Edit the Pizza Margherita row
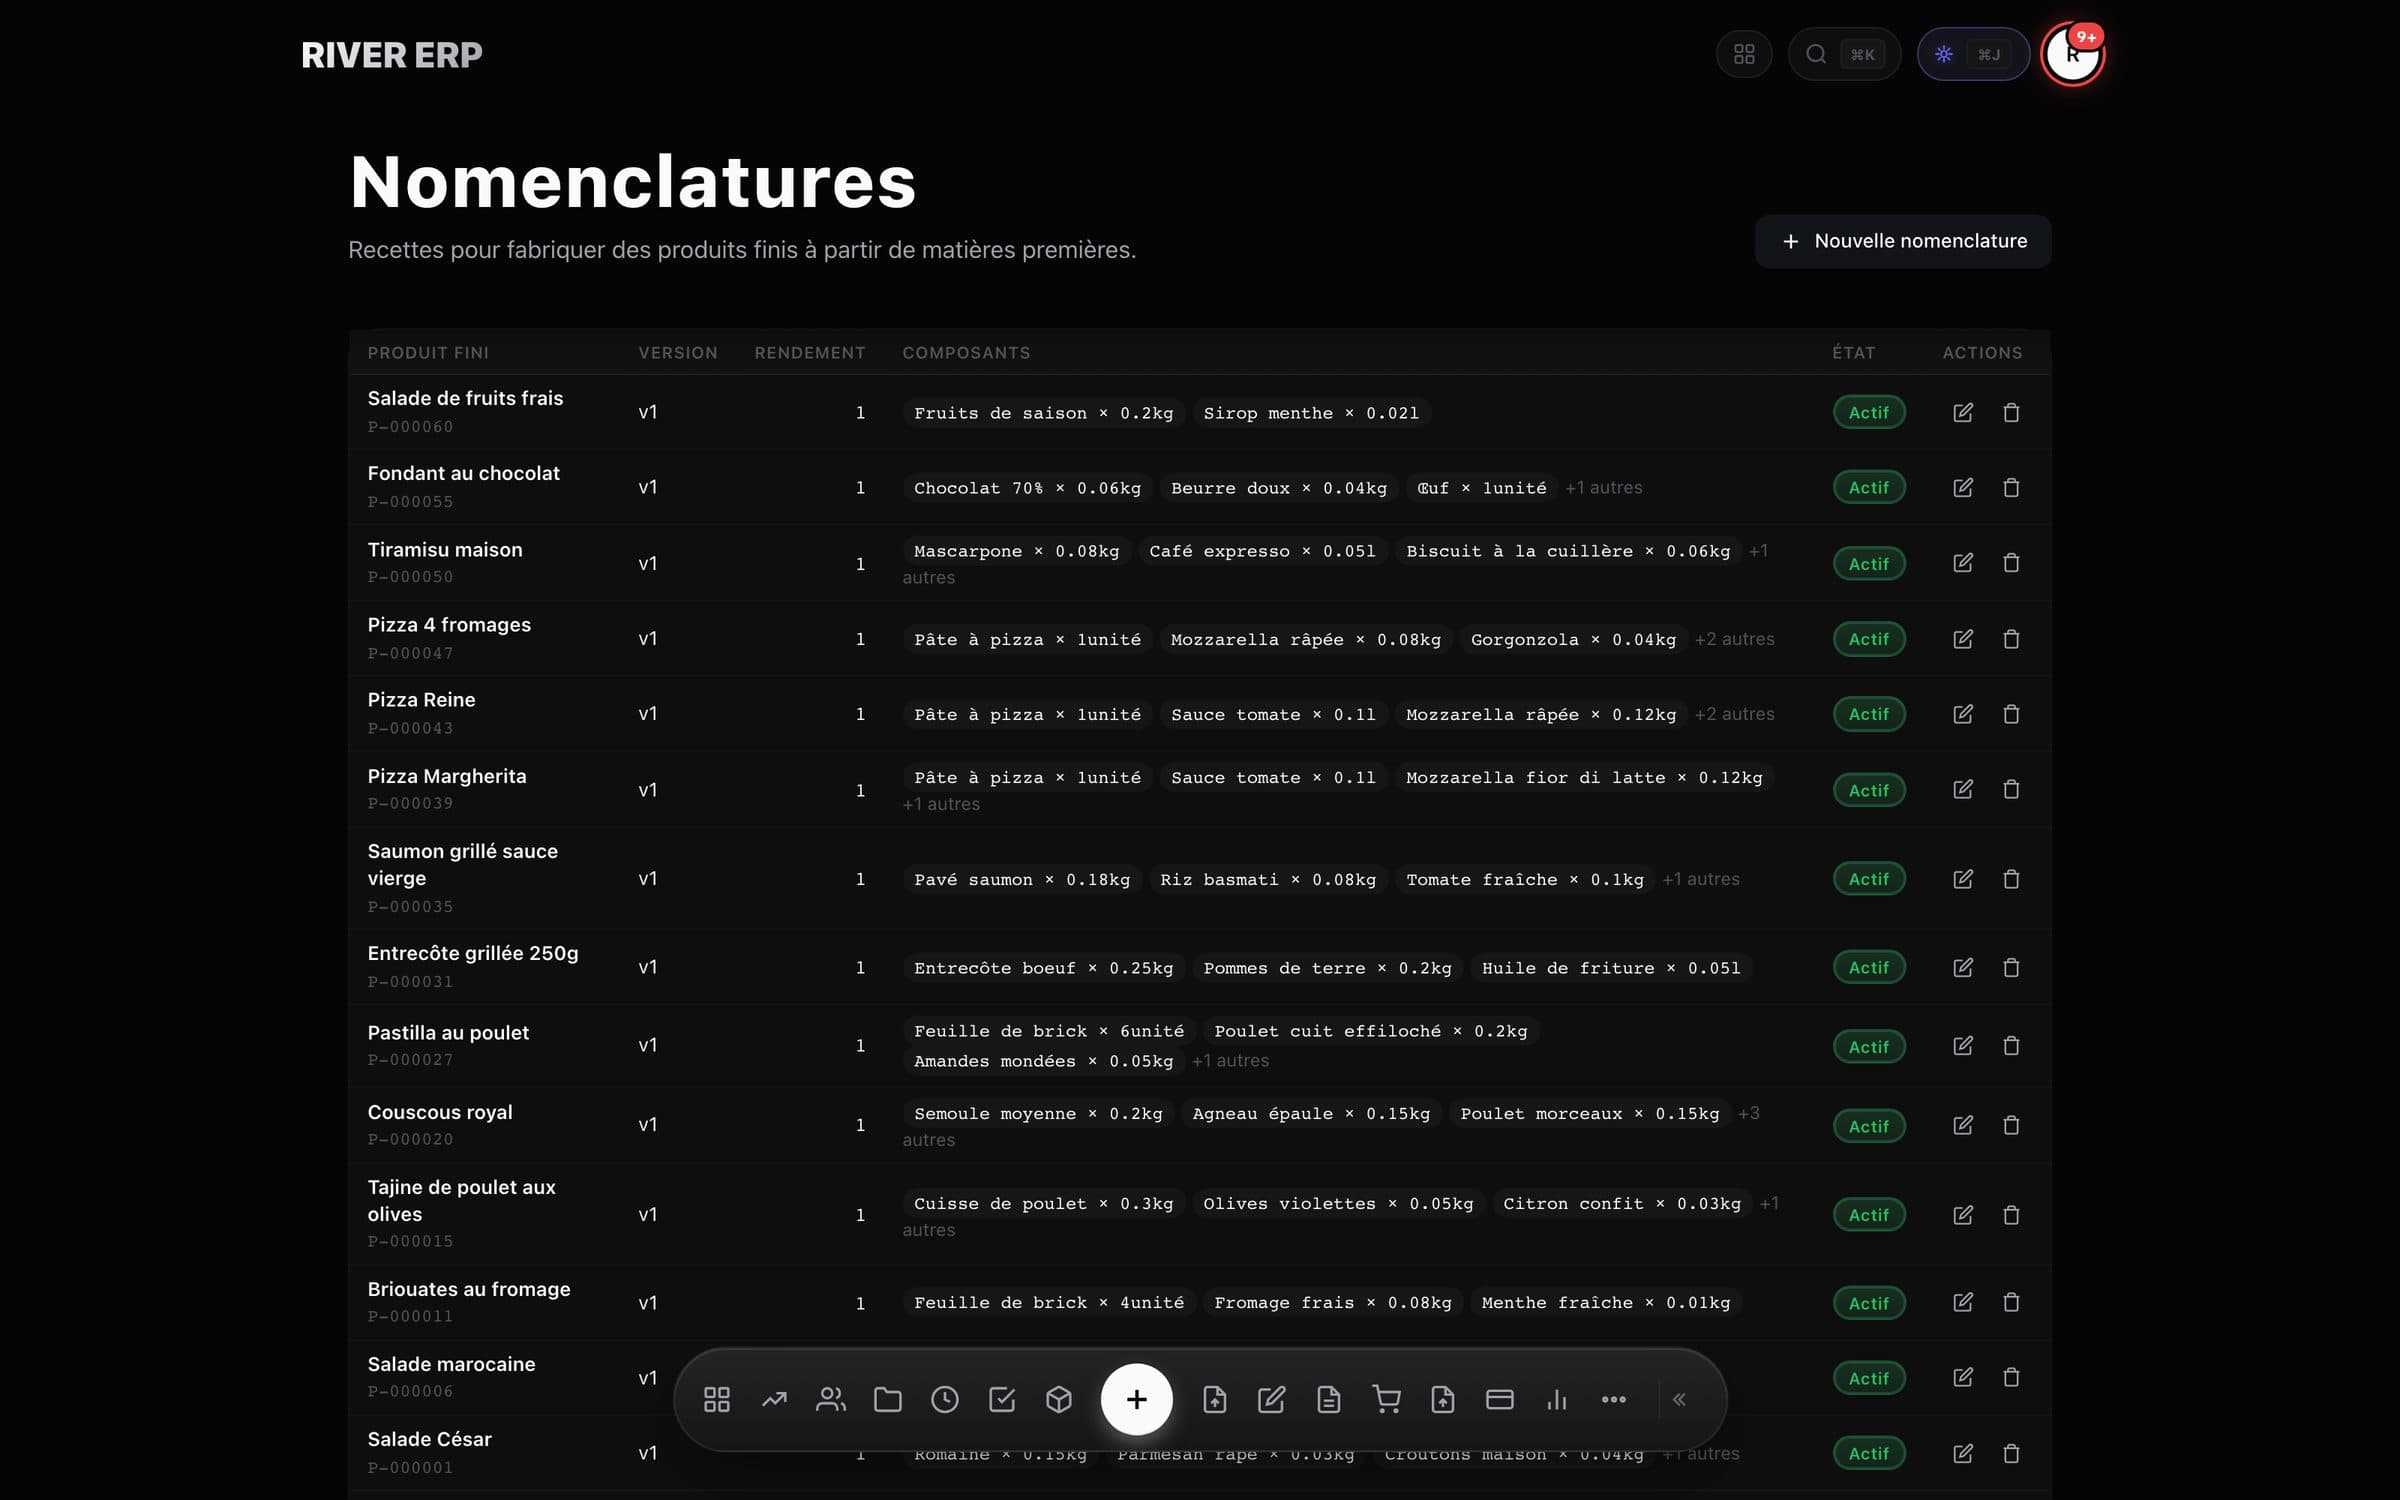The width and height of the screenshot is (2400, 1500). point(1963,790)
